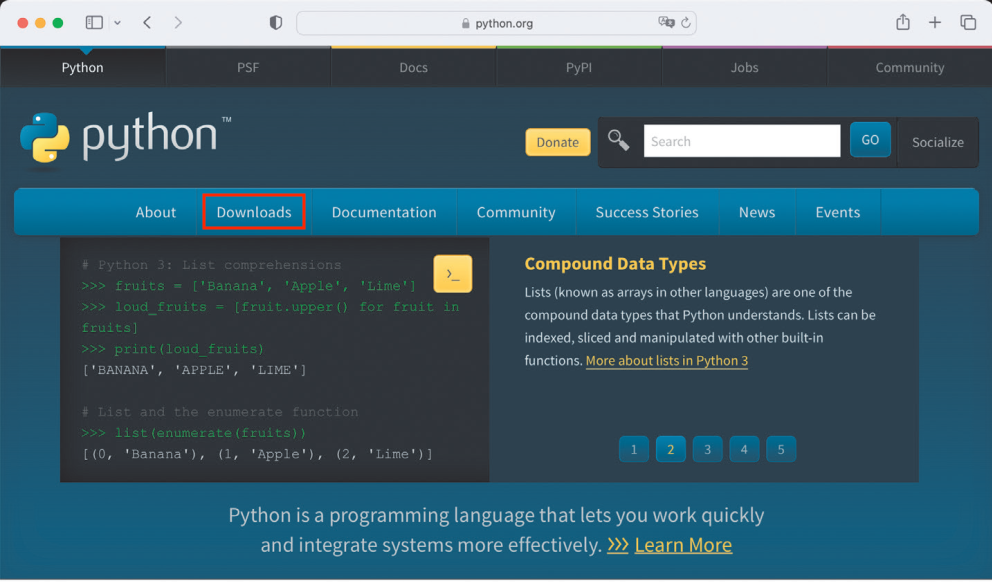Open a new tab with plus icon
This screenshot has height=582, width=992.
(934, 23)
